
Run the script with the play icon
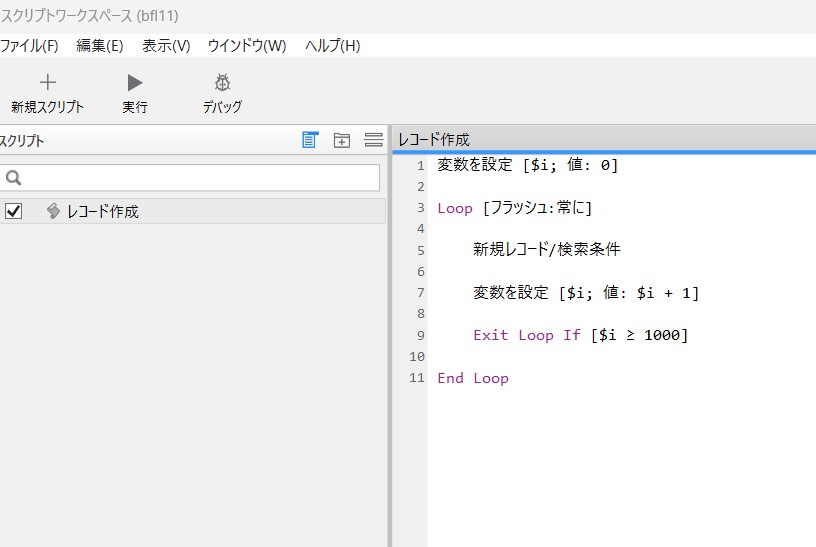[135, 83]
